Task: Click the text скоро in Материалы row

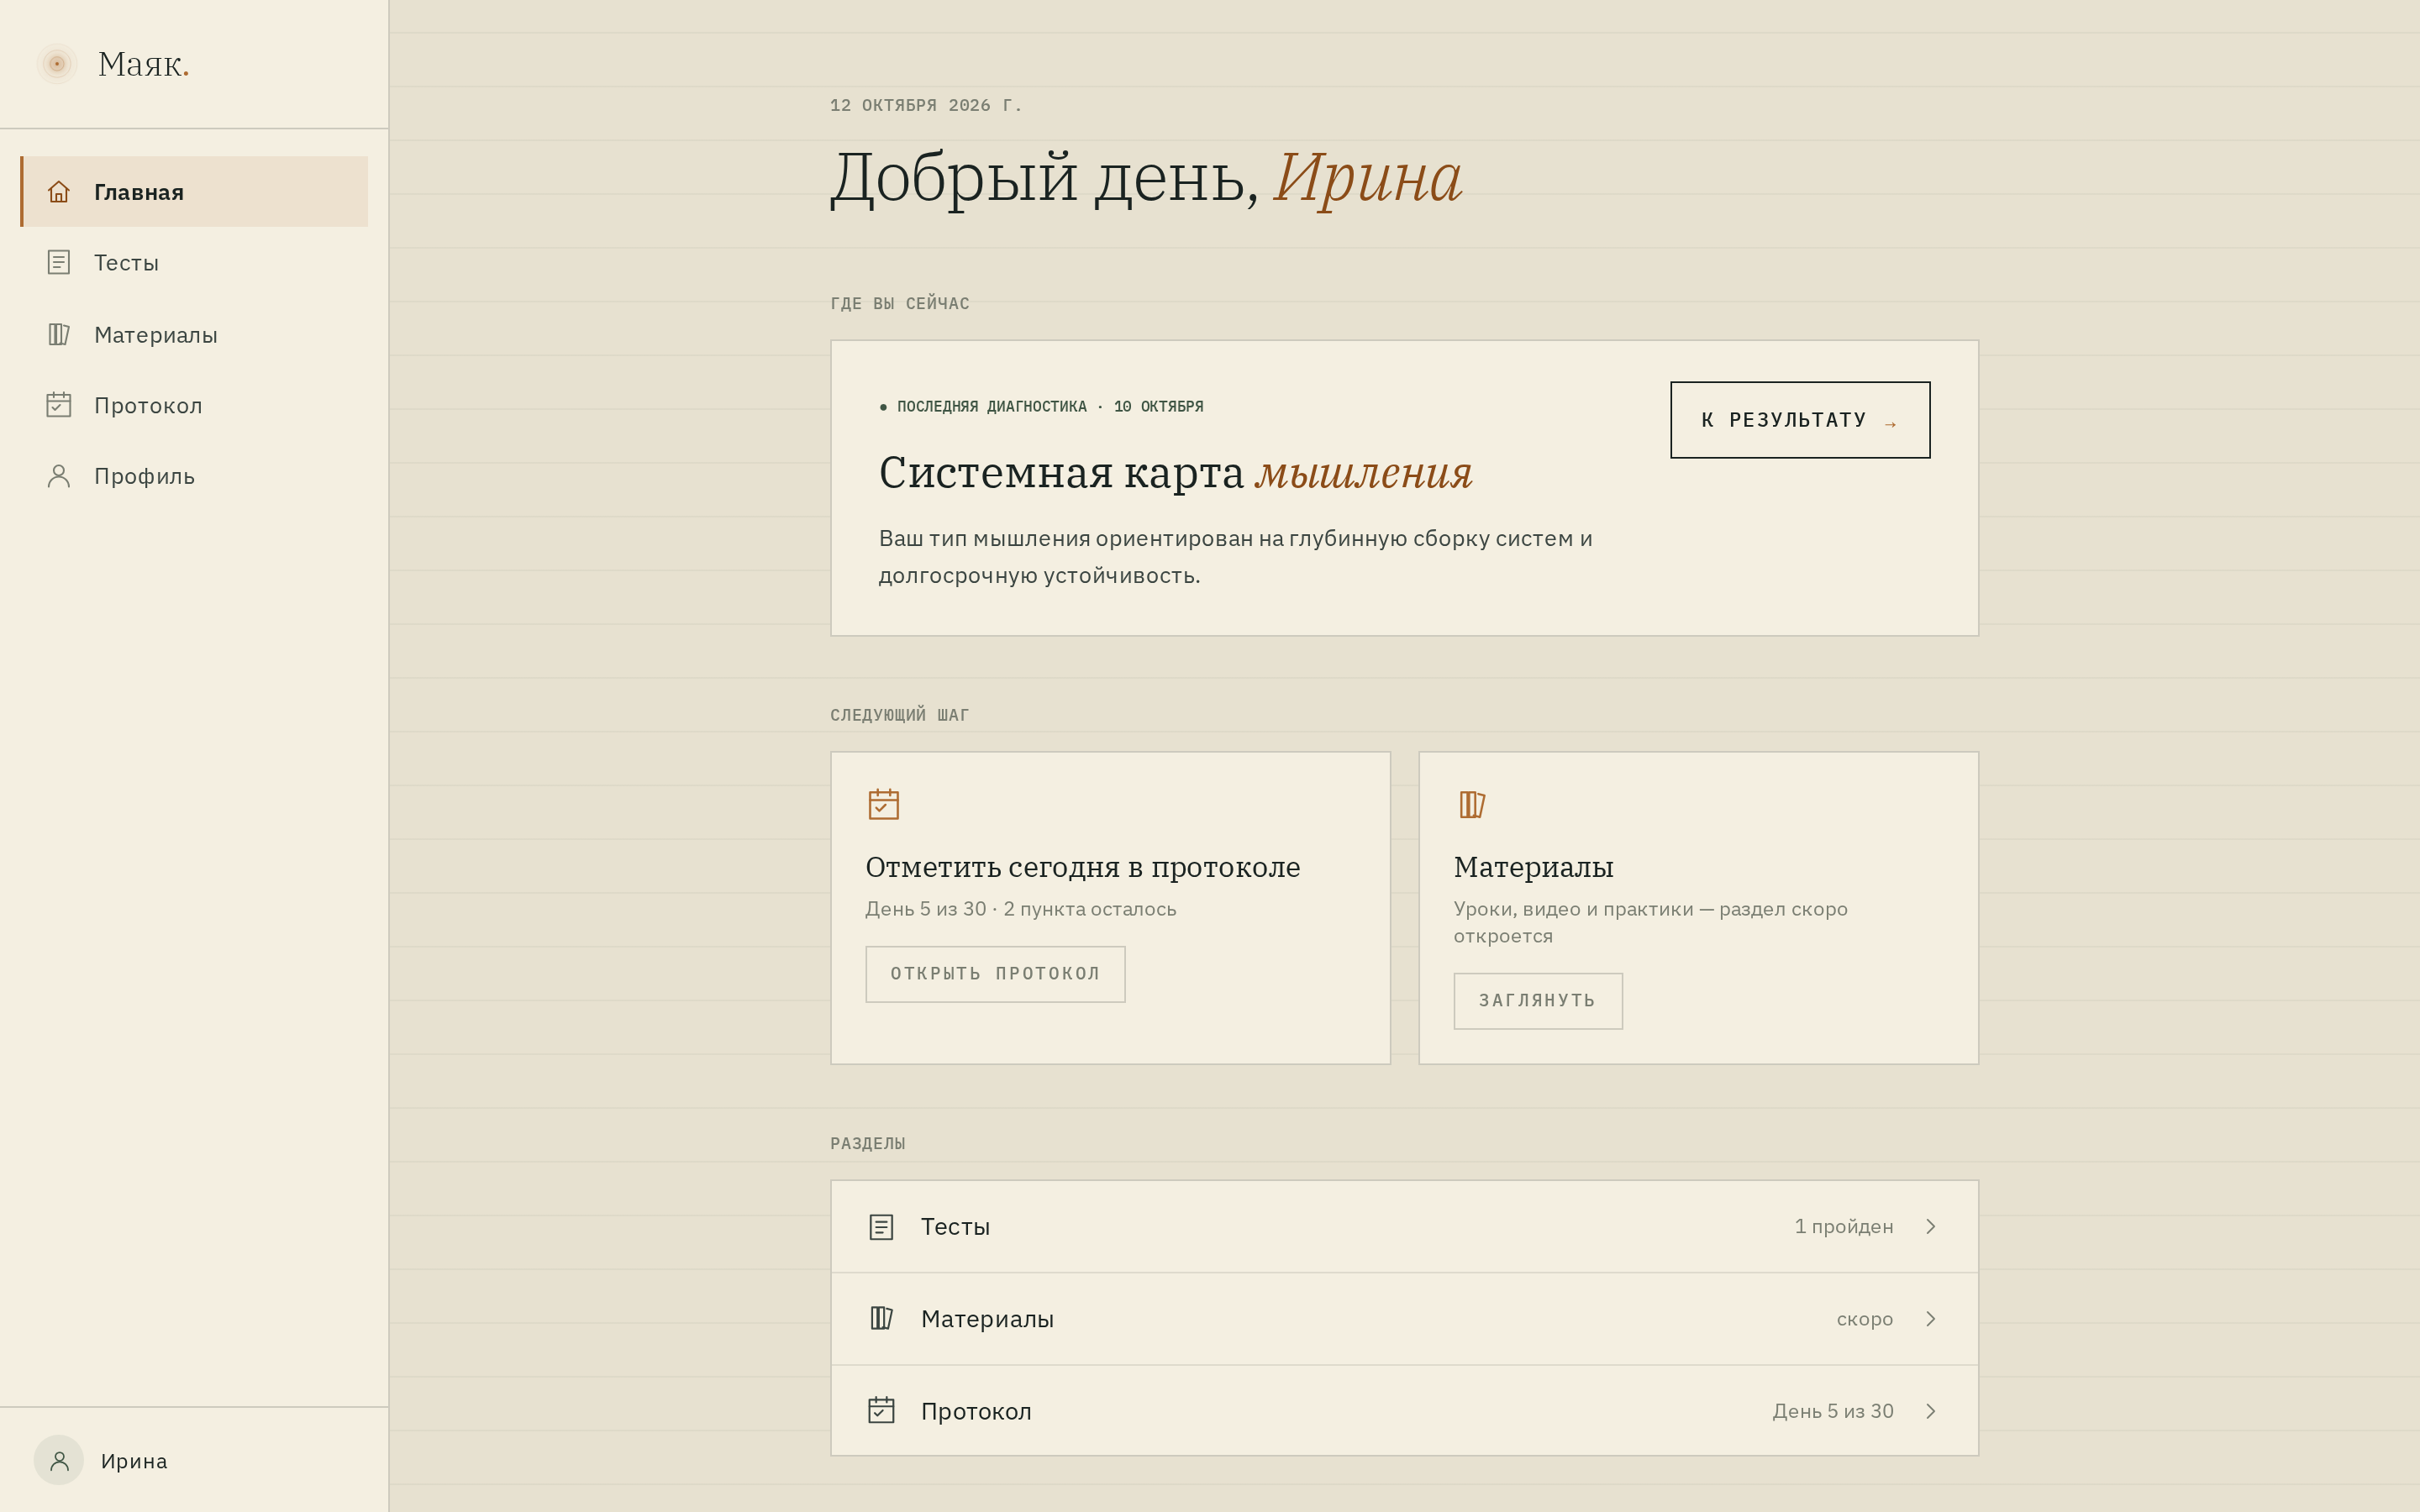Action: [1865, 1319]
